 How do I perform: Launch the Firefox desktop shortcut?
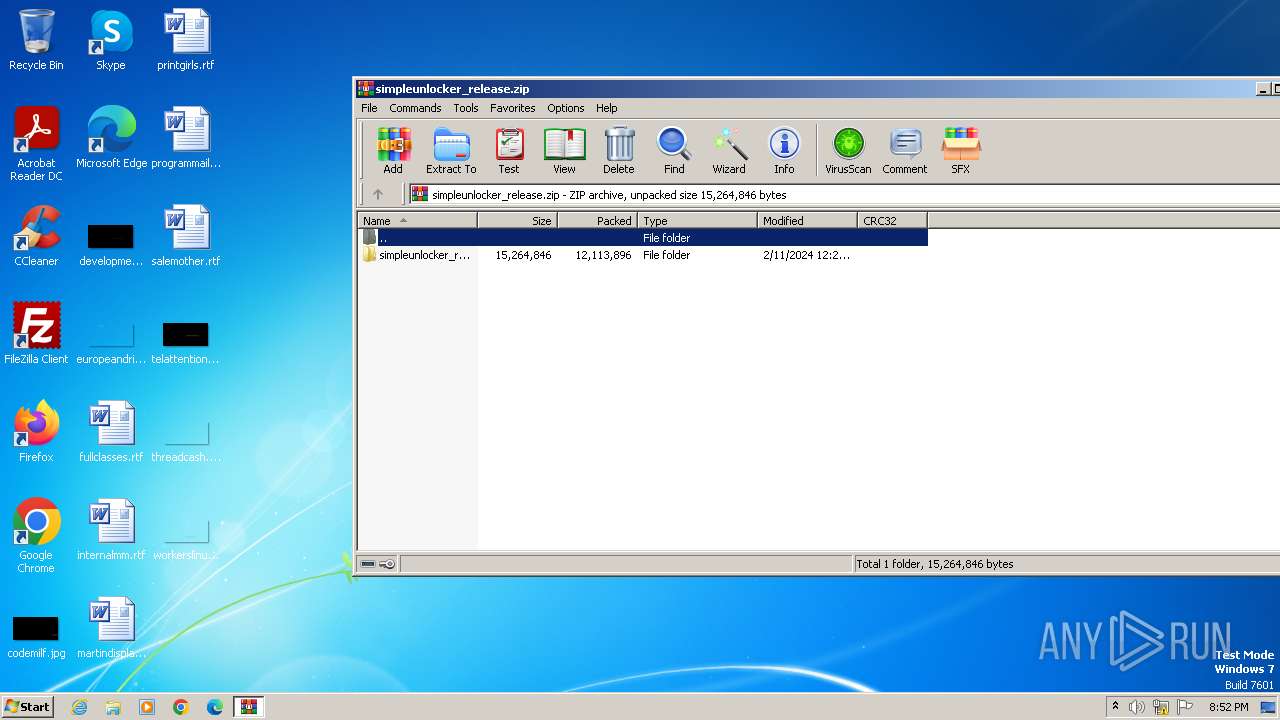click(x=36, y=432)
